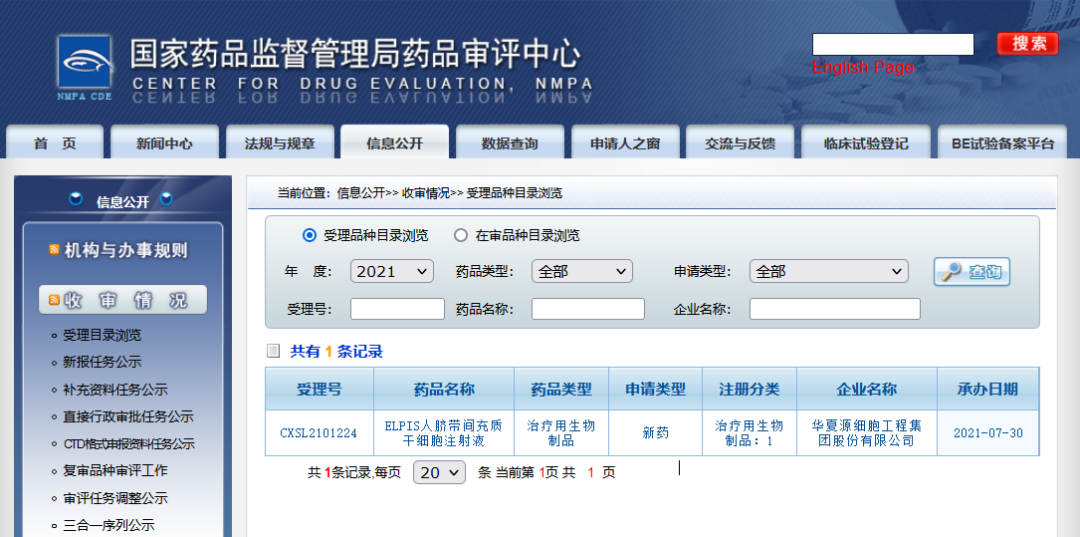Image resolution: width=1080 pixels, height=537 pixels.
Task: Go to the 首页 tab
Action: tap(54, 143)
